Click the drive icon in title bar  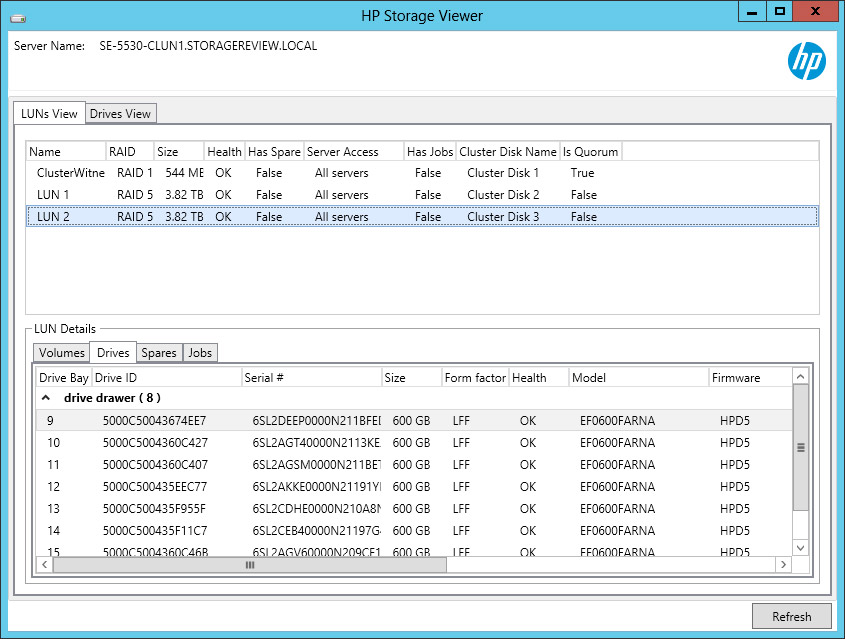point(18,18)
